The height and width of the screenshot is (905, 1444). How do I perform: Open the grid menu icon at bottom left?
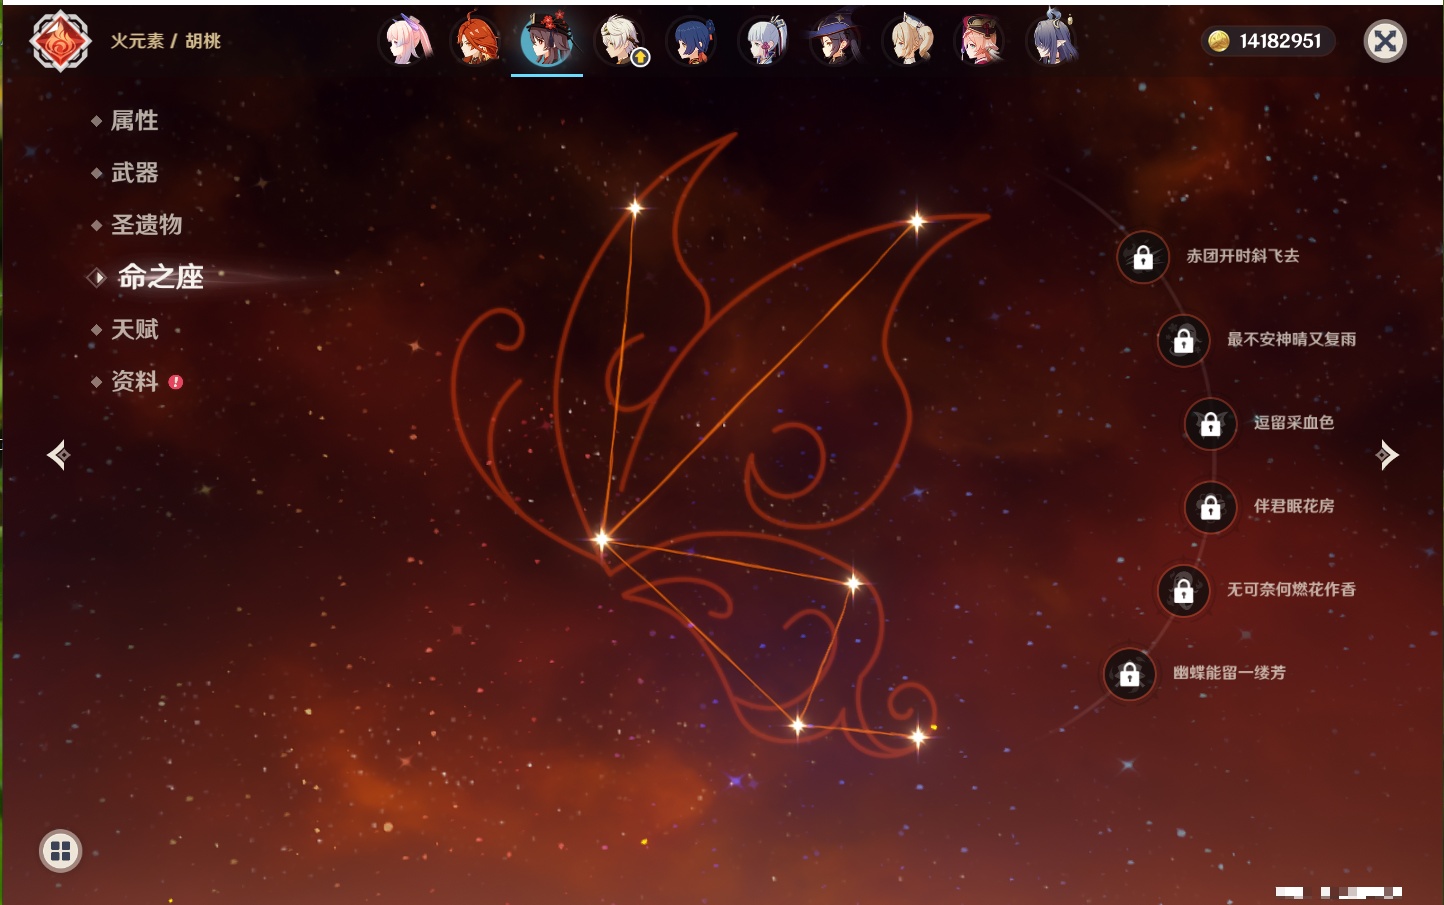60,851
